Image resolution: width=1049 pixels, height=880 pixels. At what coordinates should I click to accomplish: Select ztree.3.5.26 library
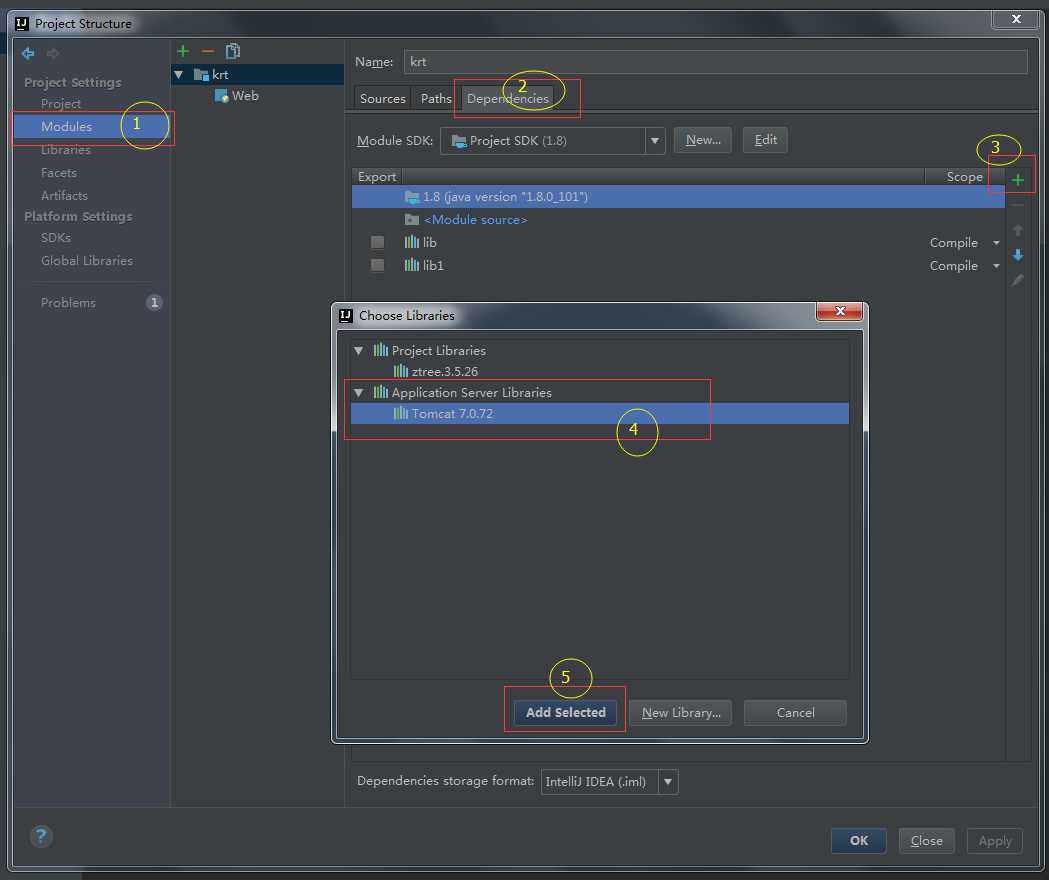coord(599,371)
